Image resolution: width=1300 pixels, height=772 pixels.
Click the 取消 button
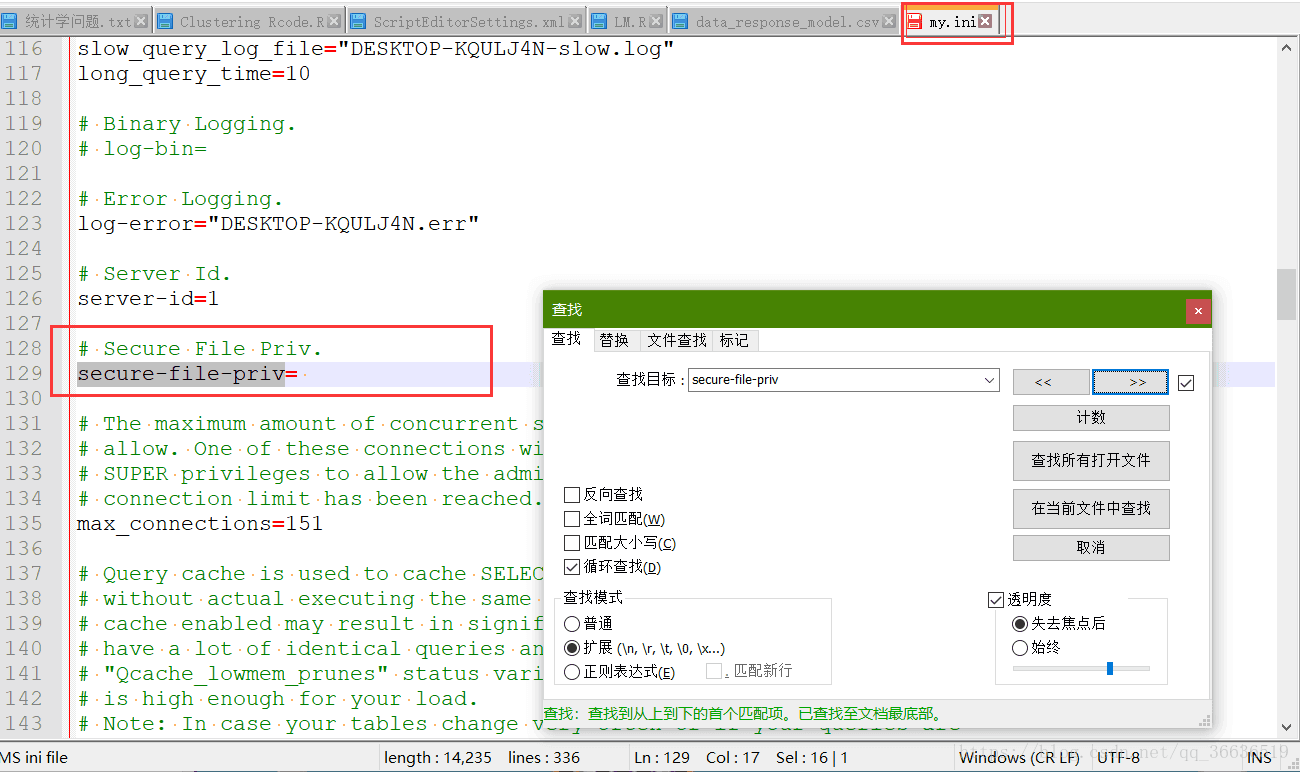(1091, 547)
